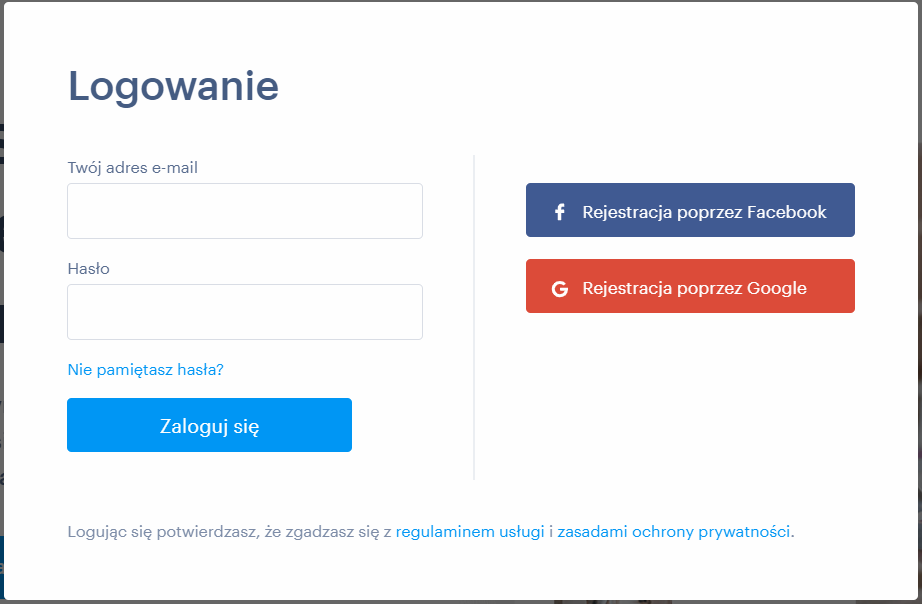
Task: Choose "Rejestracja poprzez Google" button
Action: (x=690, y=286)
